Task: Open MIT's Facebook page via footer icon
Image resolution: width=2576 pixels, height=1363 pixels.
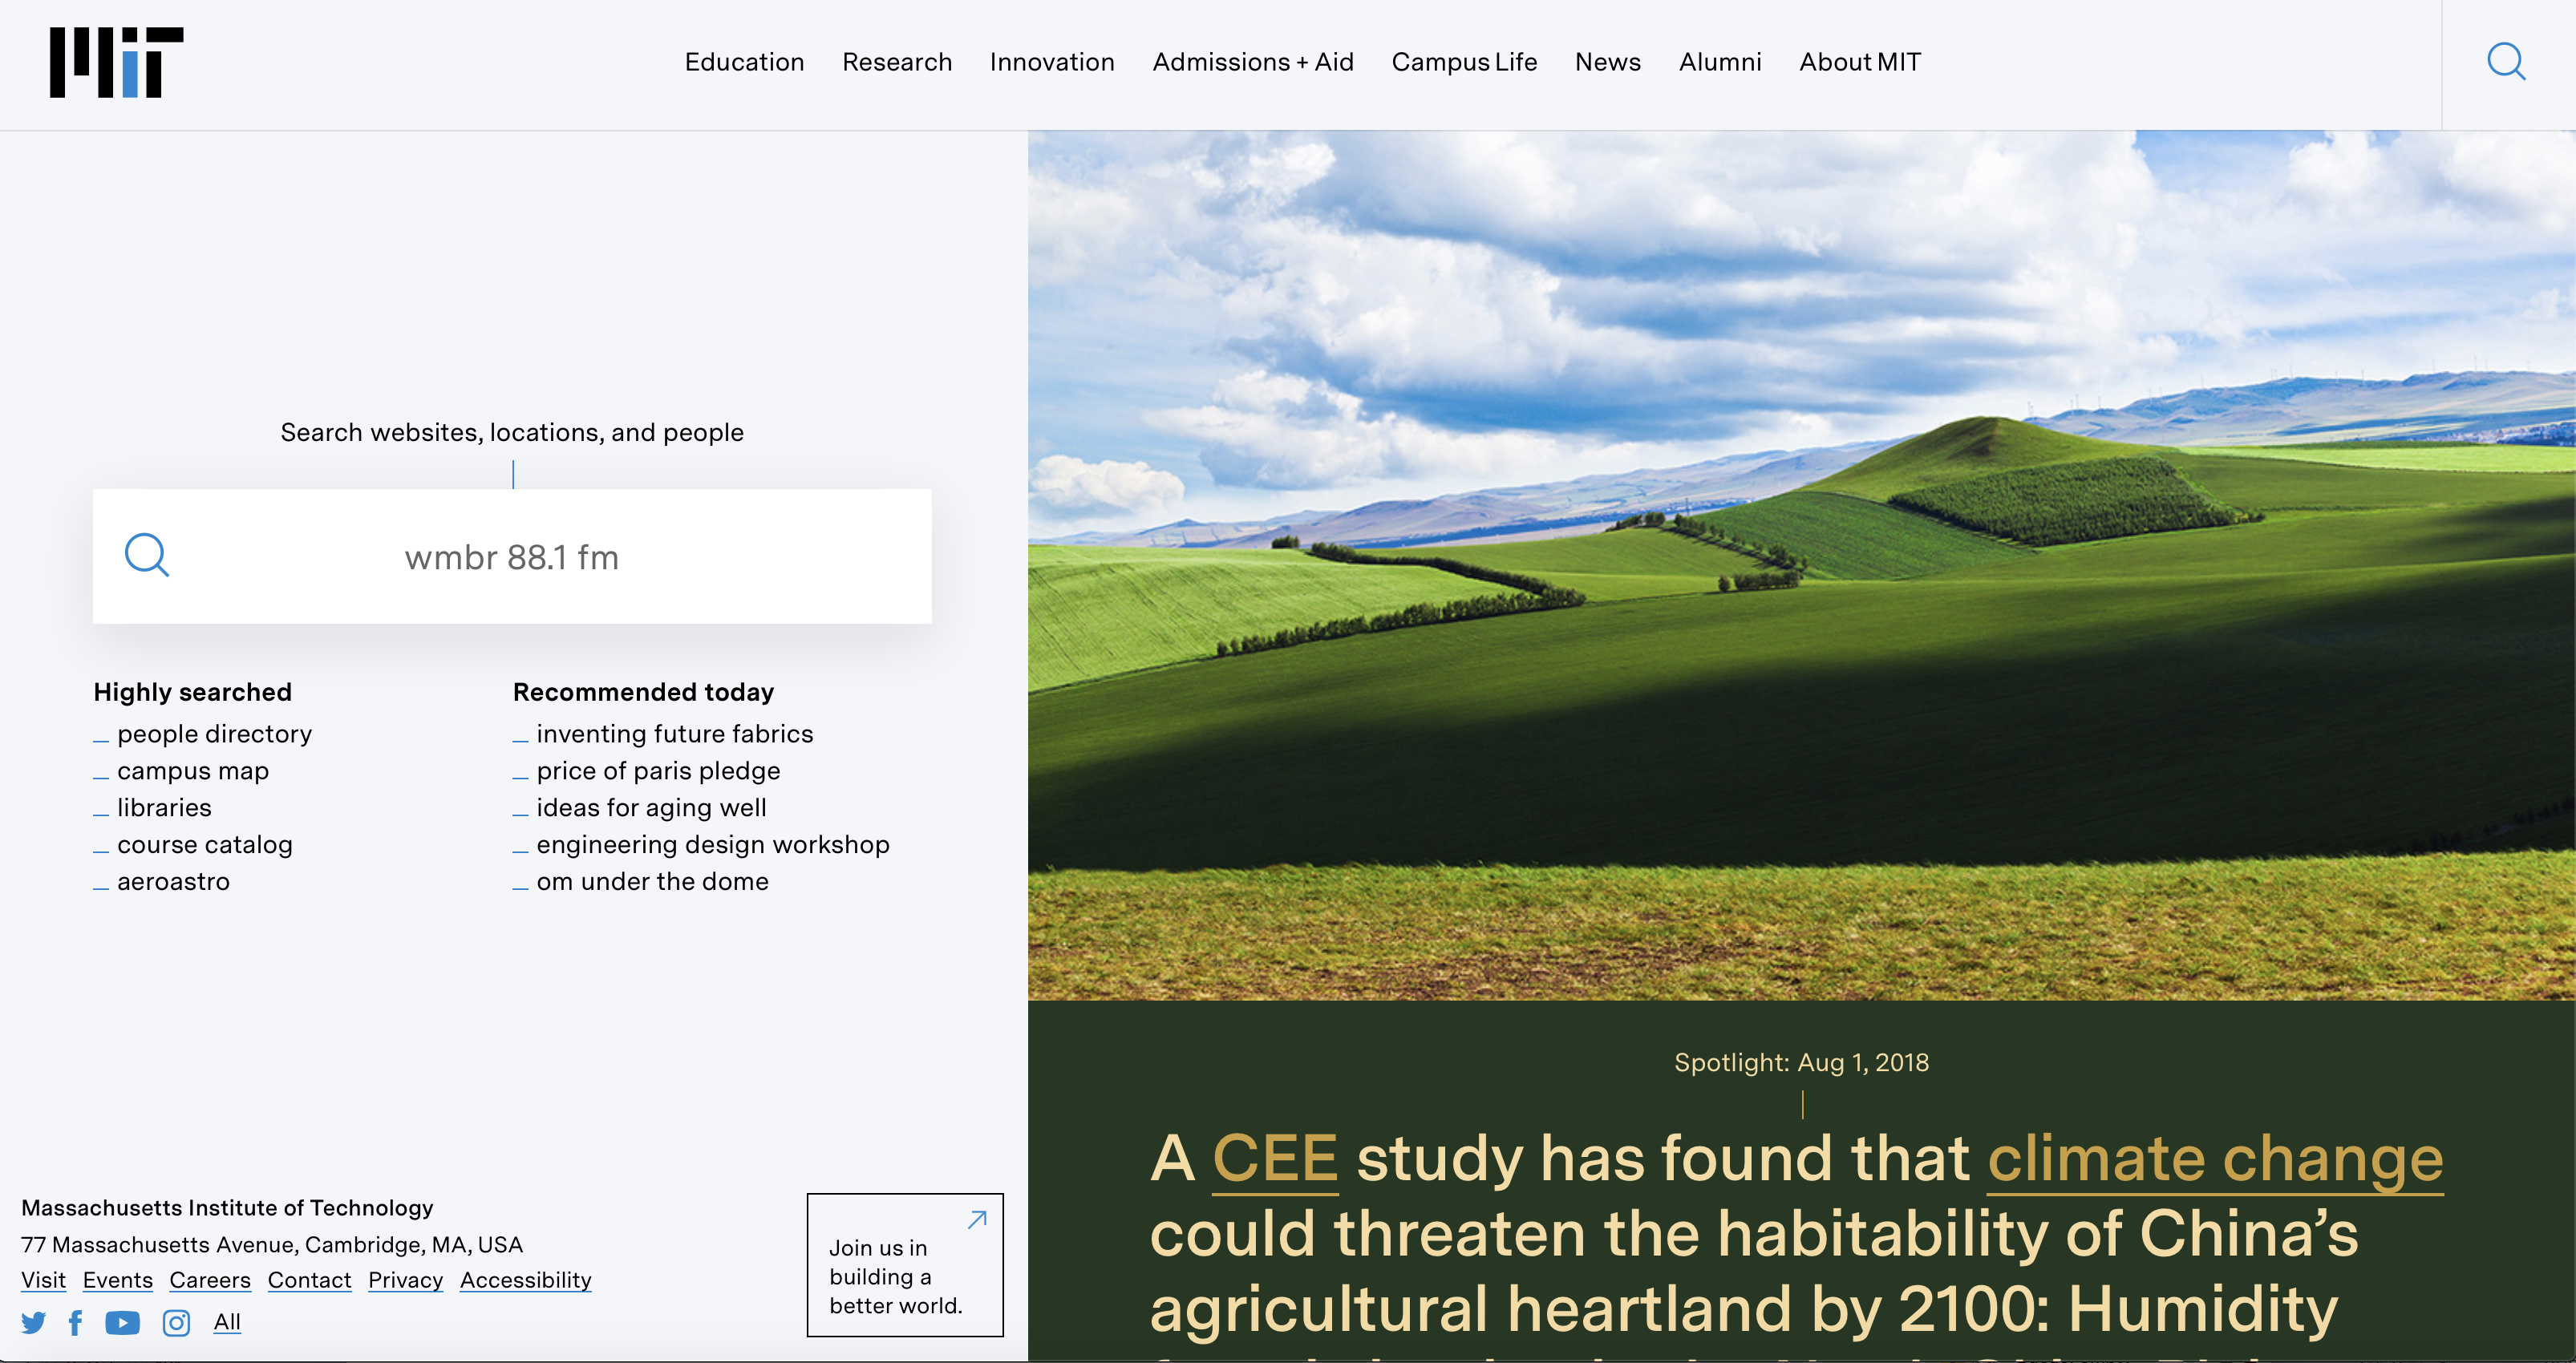Action: point(76,1322)
